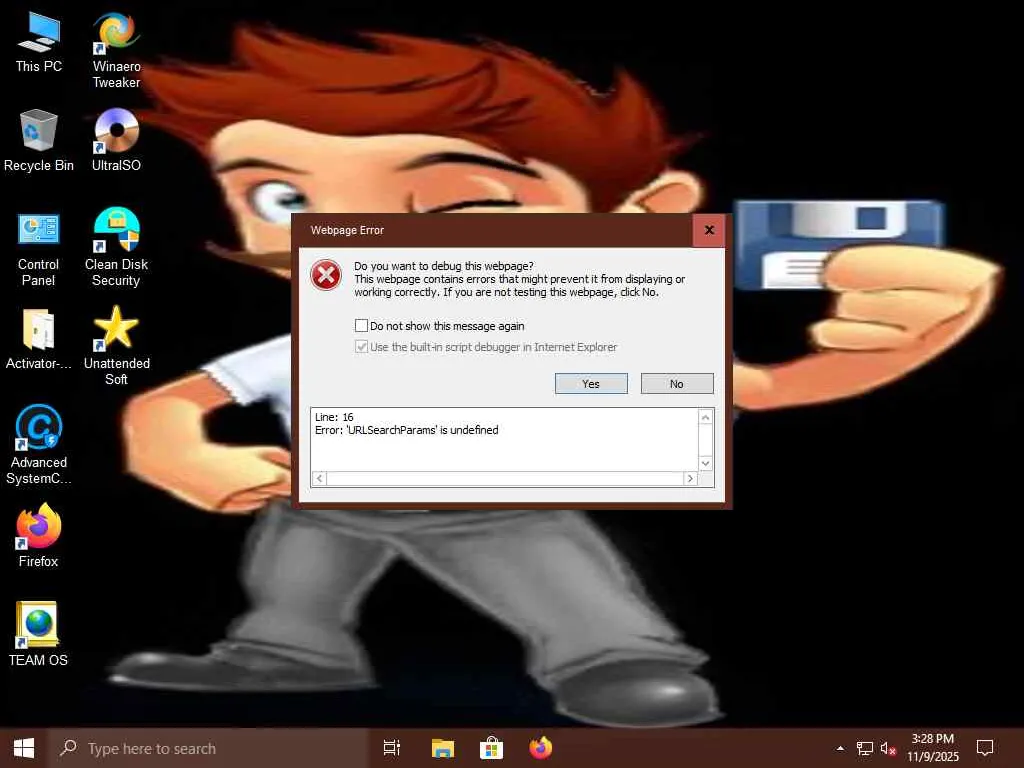This screenshot has height=768, width=1024.
Task: Click No in the Webpage Error dialog
Action: point(677,384)
